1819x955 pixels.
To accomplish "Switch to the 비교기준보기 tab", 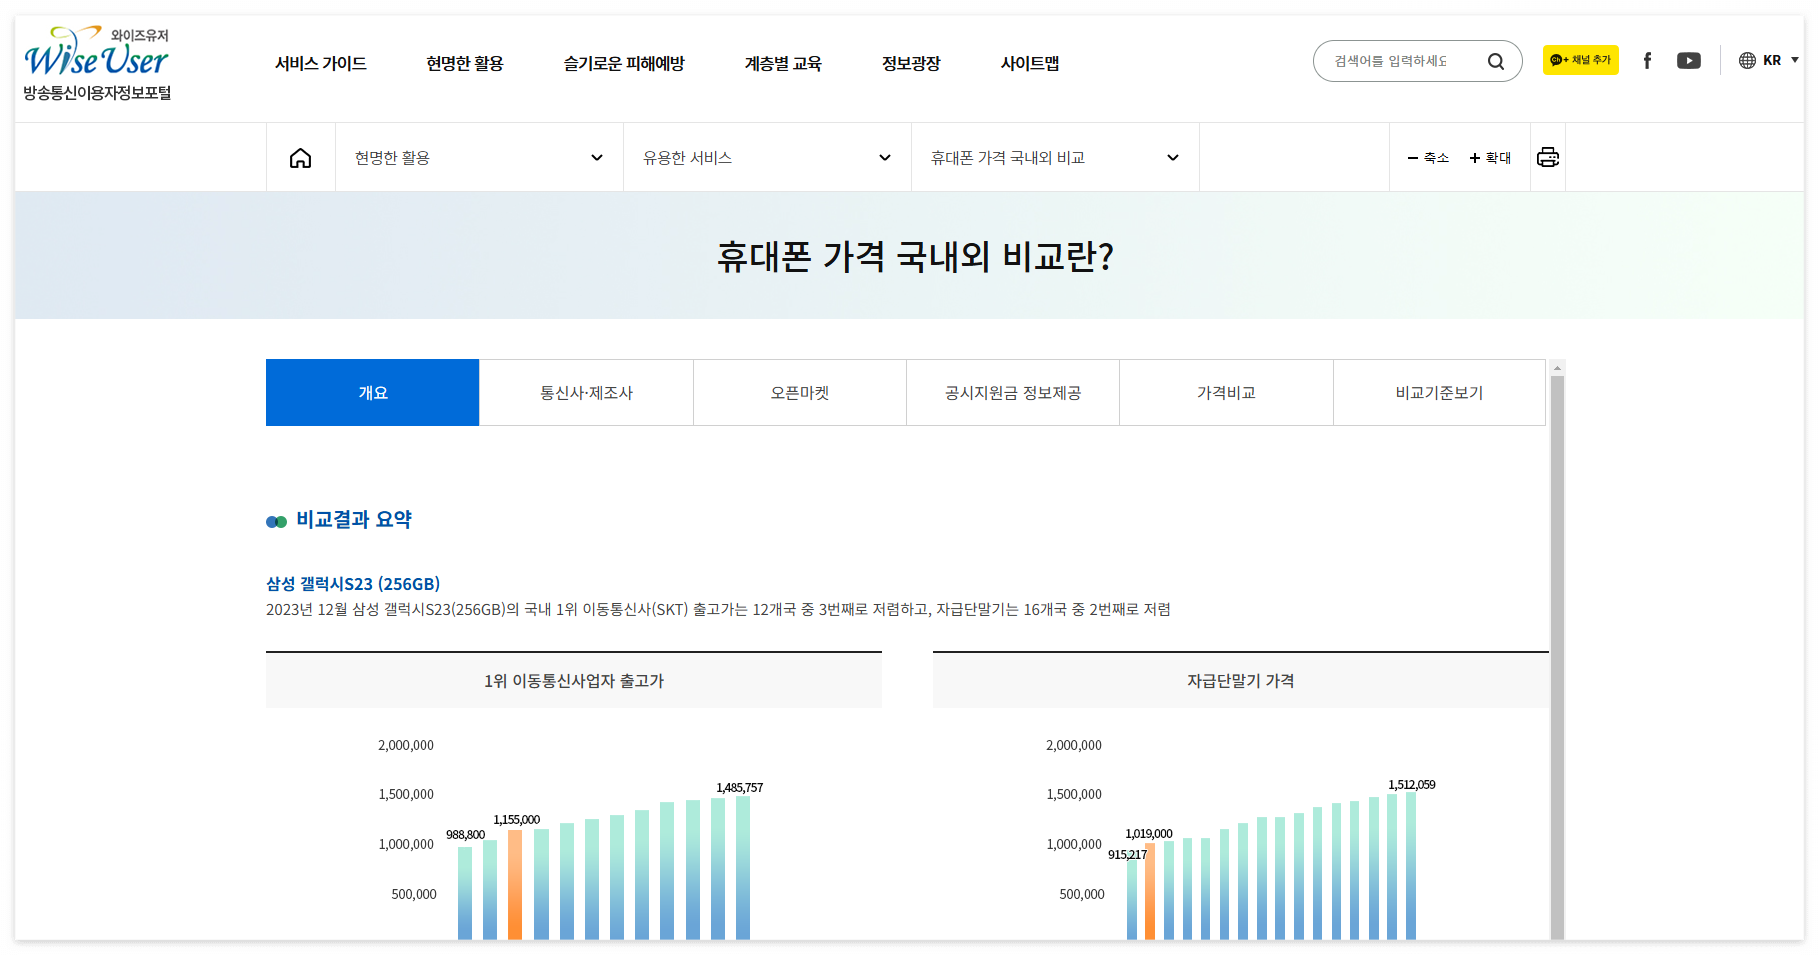I will coord(1439,393).
